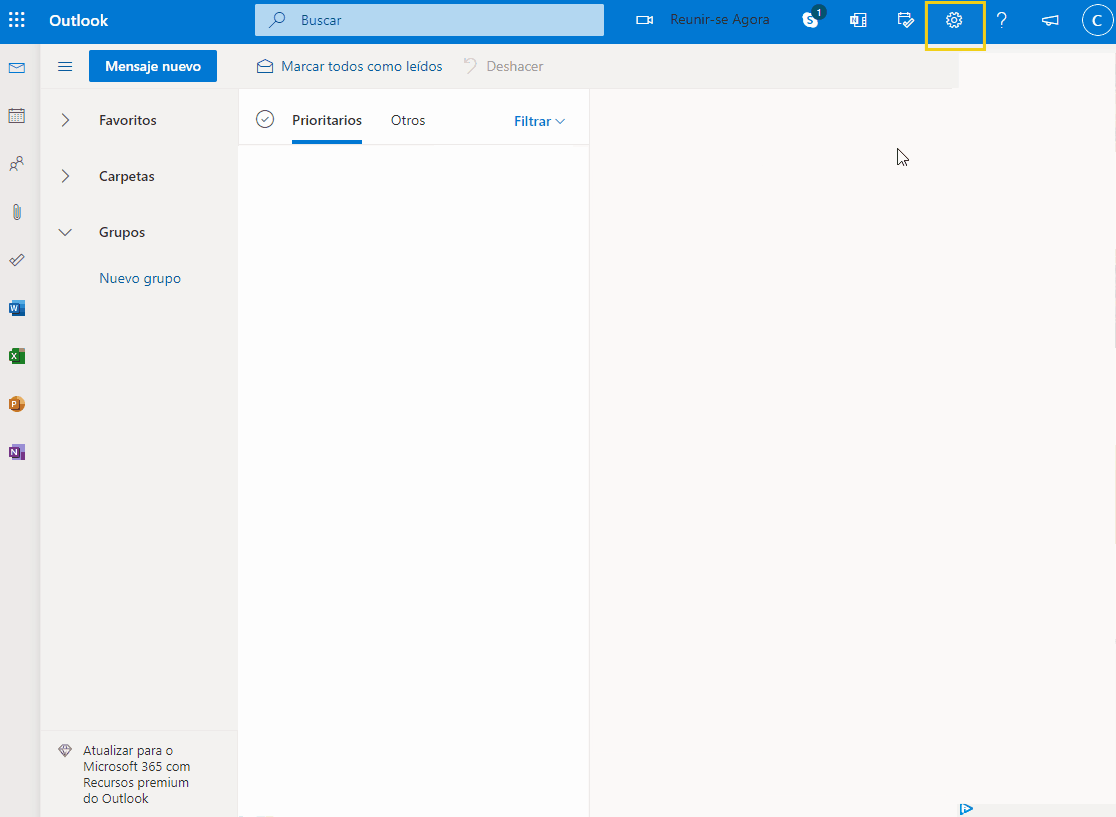1116x817 pixels.
Task: Click the ad choices icon at bottom right
Action: [x=966, y=808]
